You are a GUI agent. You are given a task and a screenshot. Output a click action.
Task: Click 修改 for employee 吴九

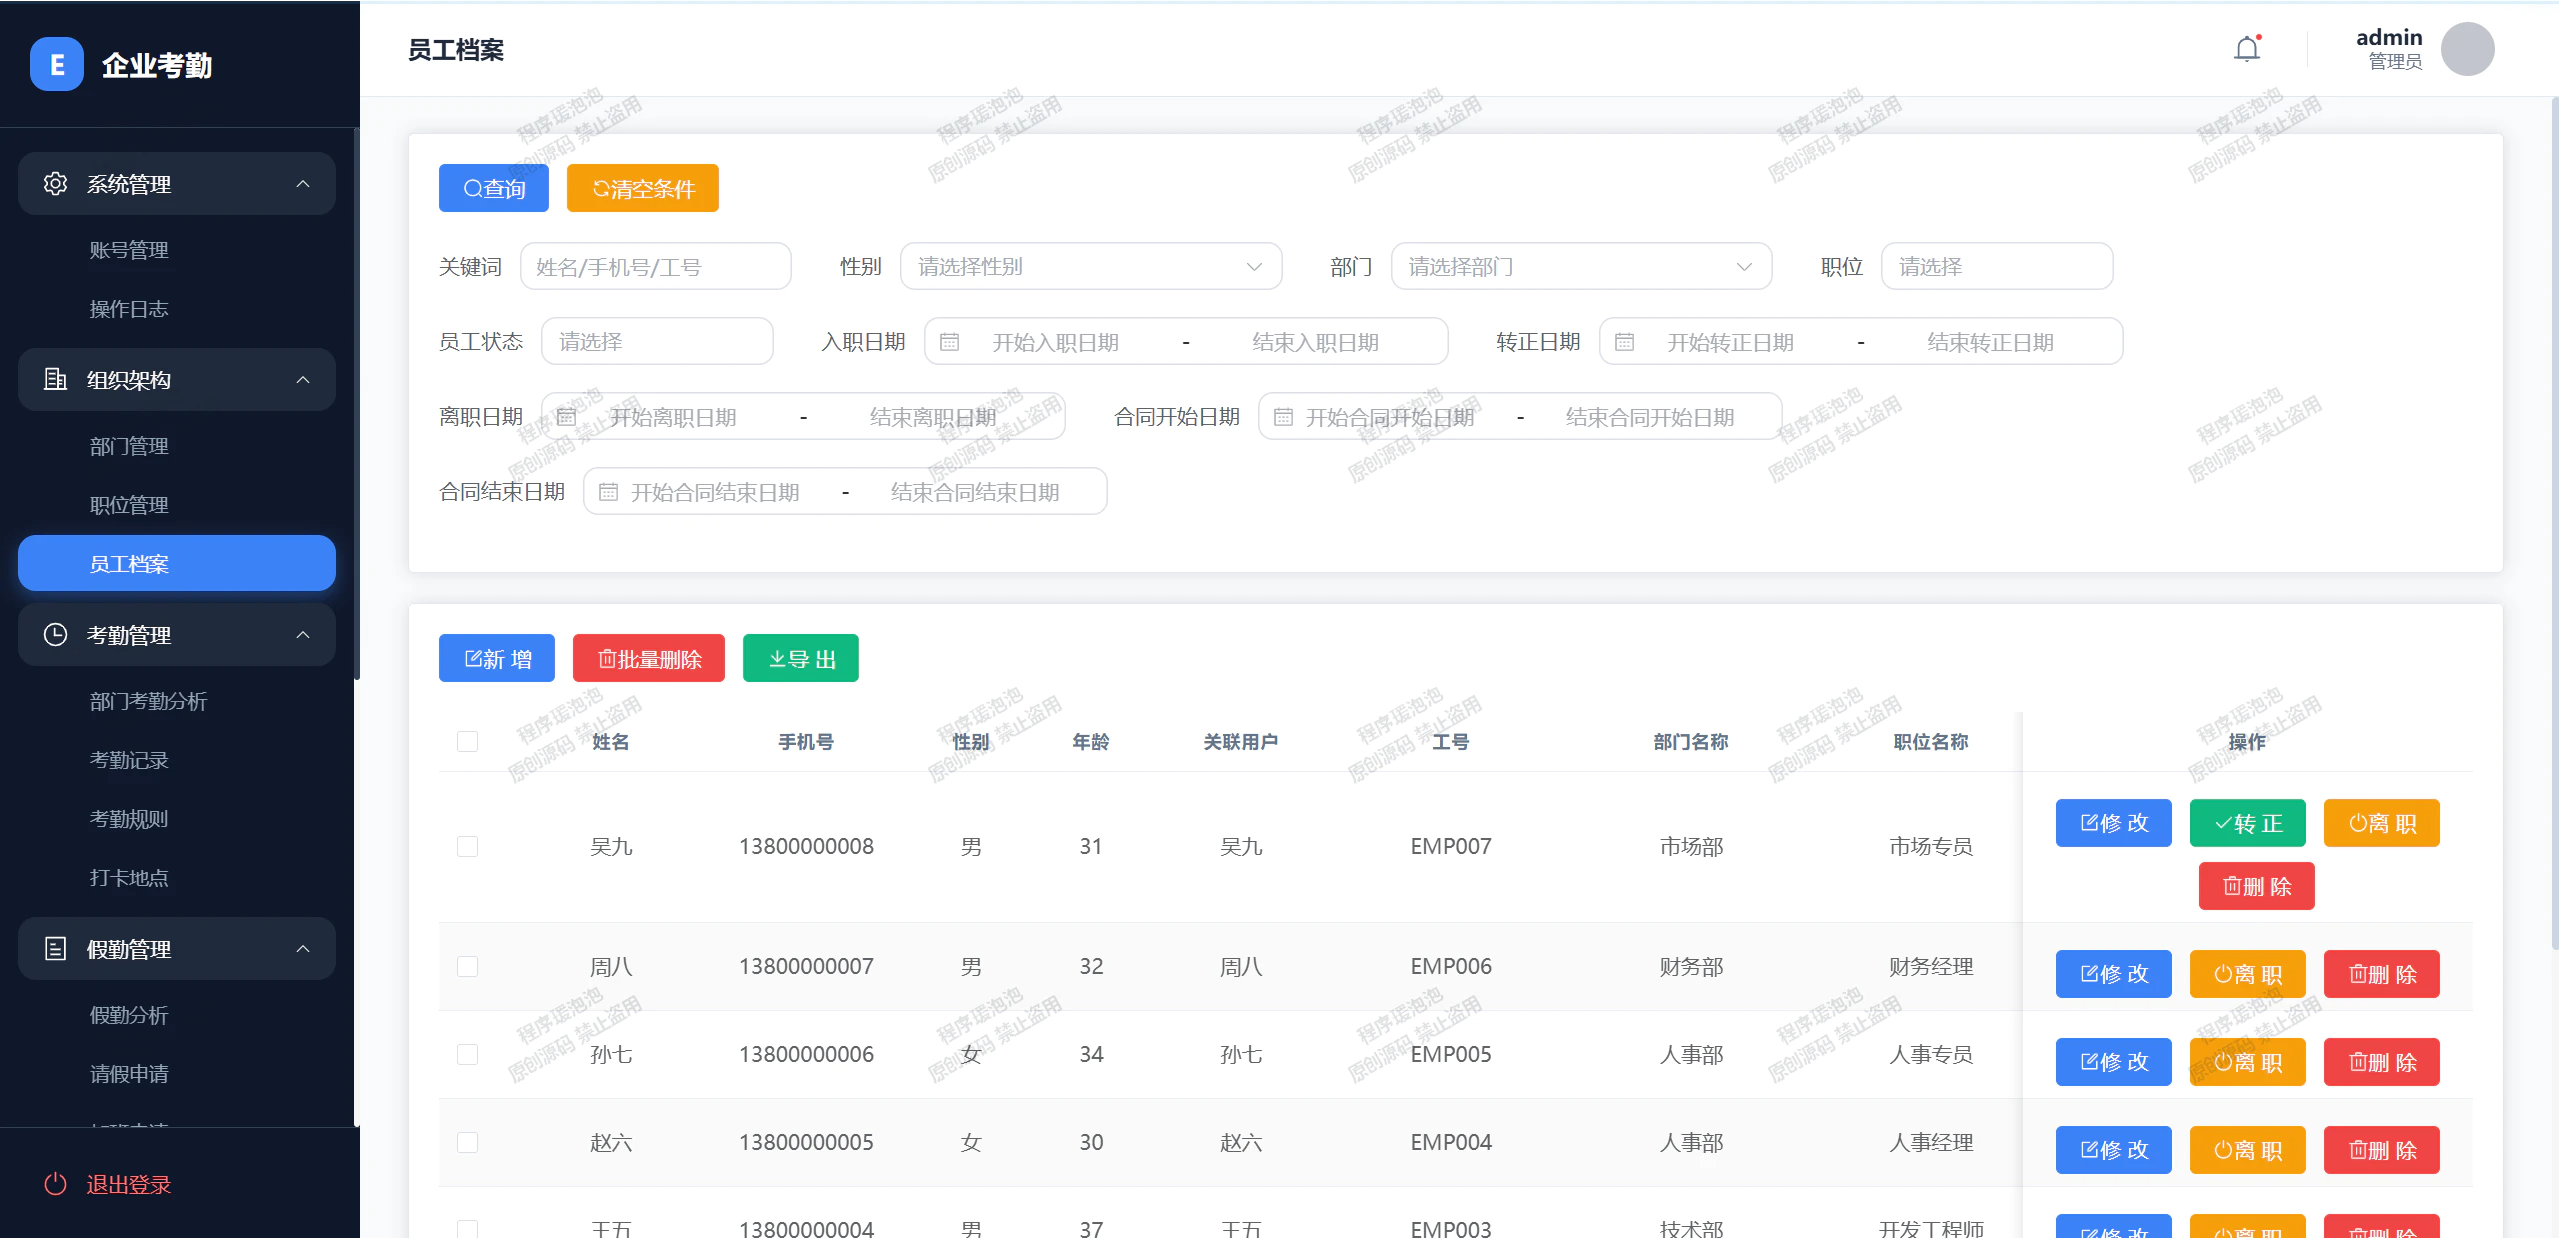click(x=2114, y=823)
